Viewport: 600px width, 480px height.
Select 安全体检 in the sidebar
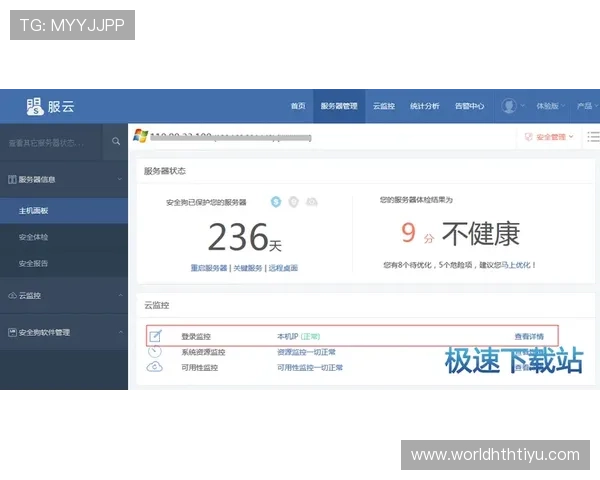34,237
